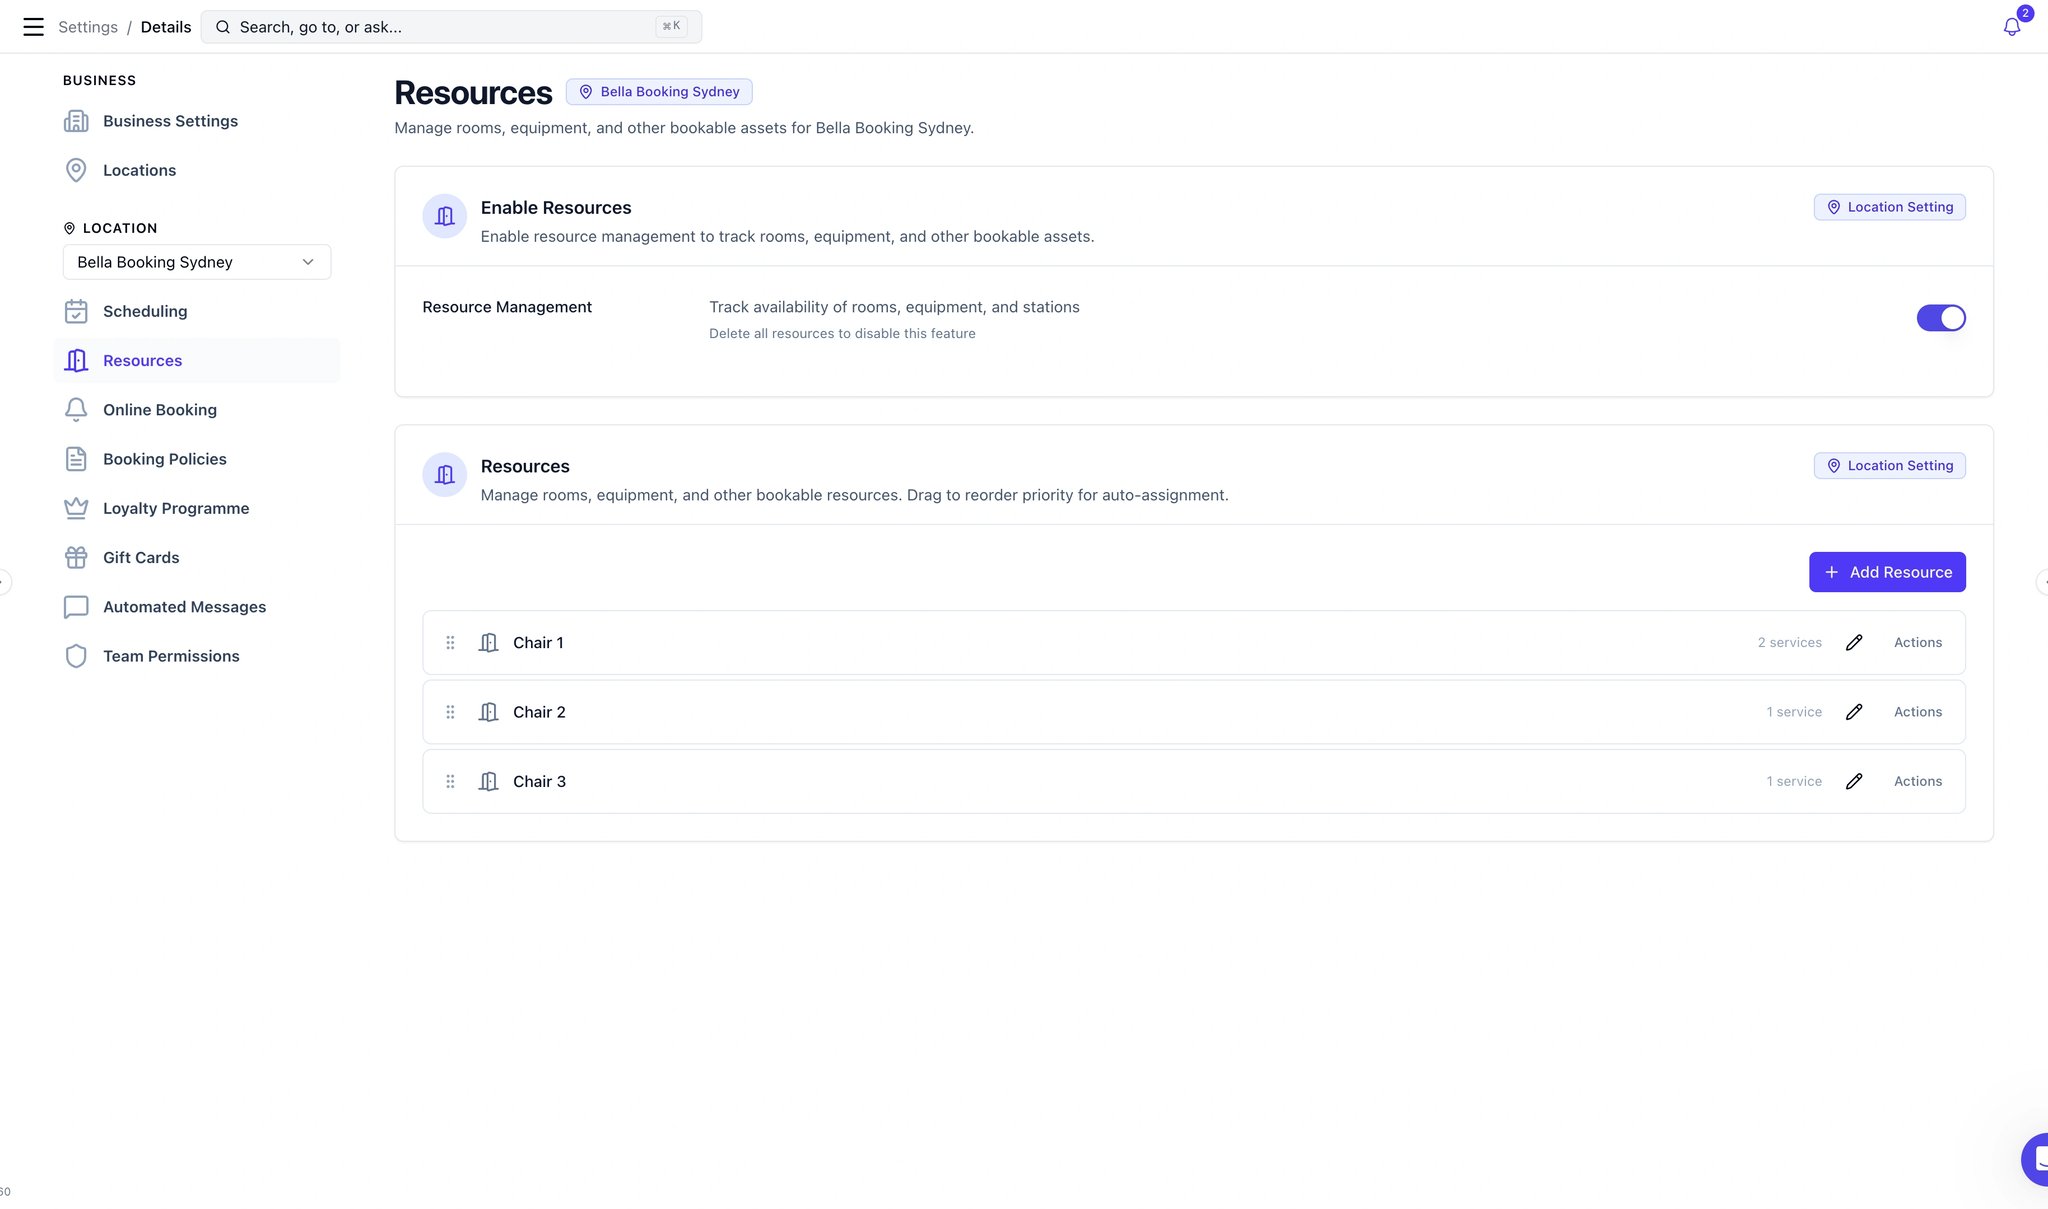2048x1209 pixels.
Task: Click the '2 services' label on Chair 1
Action: [x=1790, y=642]
